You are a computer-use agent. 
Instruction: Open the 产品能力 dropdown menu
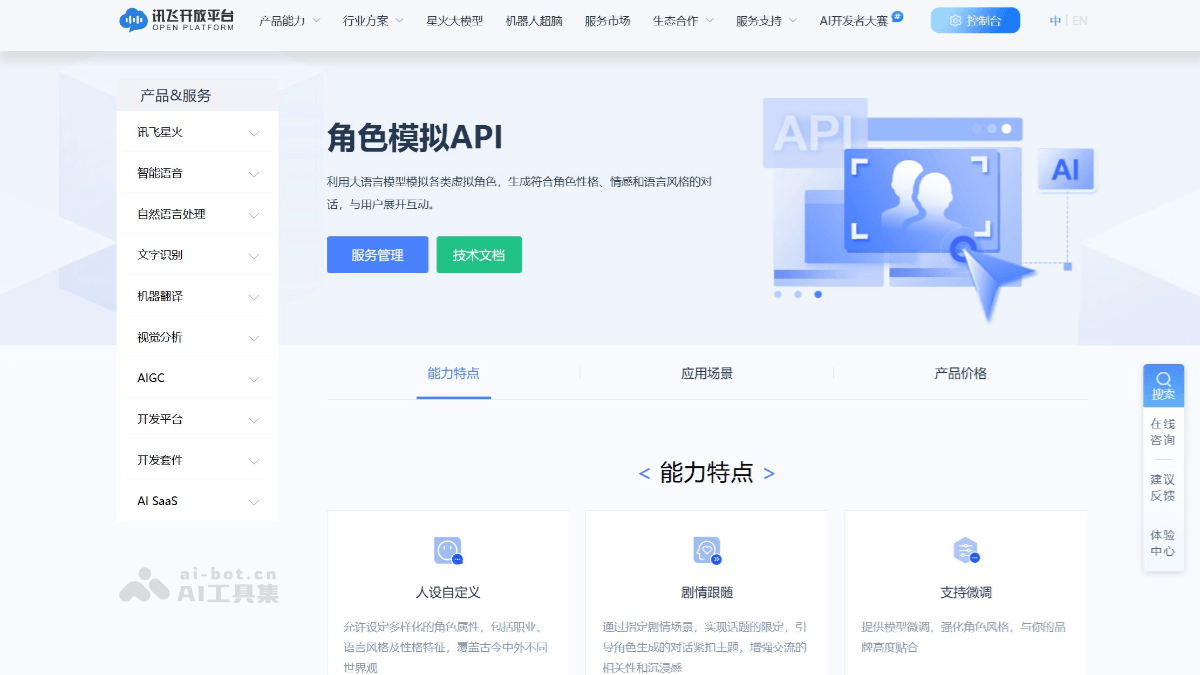pyautogui.click(x=289, y=20)
